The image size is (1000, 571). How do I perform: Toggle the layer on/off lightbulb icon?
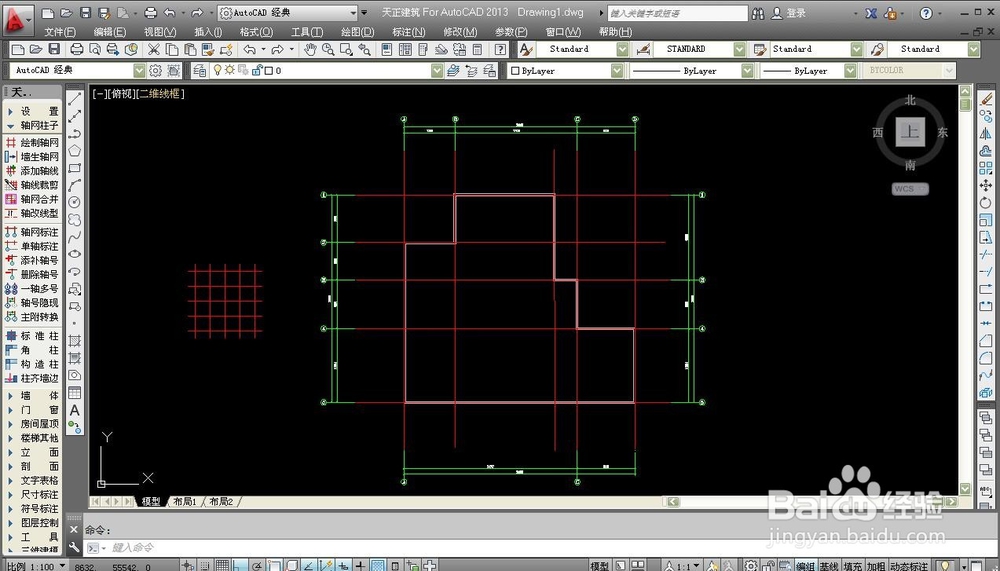[217, 70]
